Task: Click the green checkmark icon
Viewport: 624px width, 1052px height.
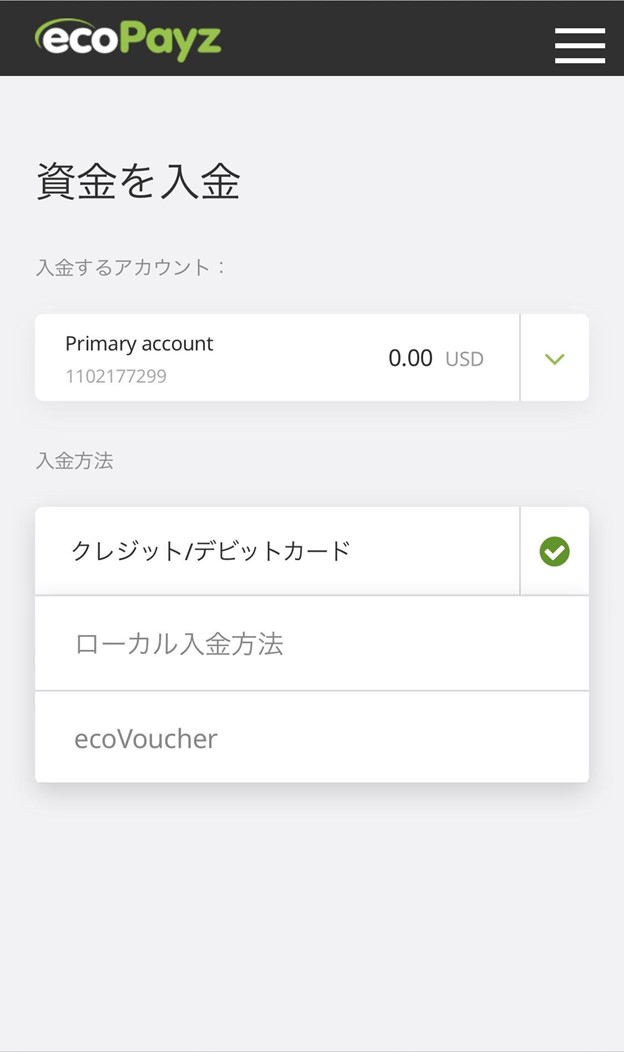Action: 554,551
